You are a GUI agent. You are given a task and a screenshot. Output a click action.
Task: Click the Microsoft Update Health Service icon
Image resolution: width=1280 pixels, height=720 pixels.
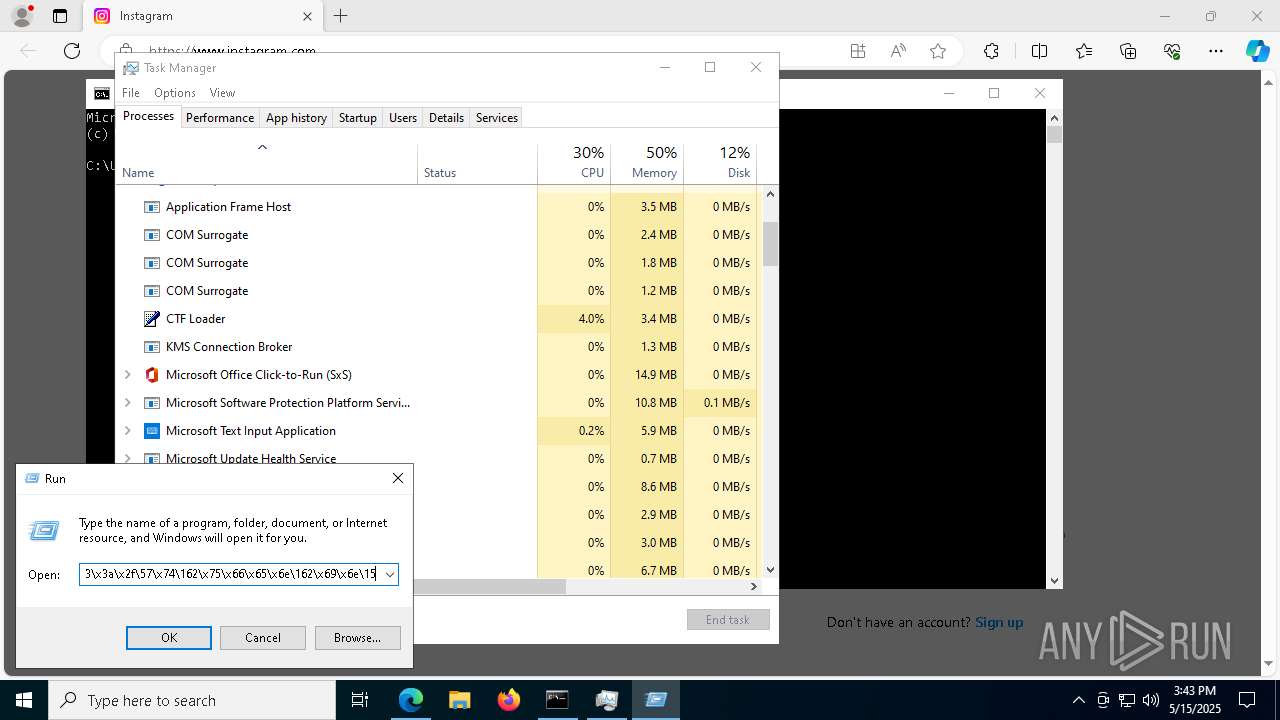[152, 459]
